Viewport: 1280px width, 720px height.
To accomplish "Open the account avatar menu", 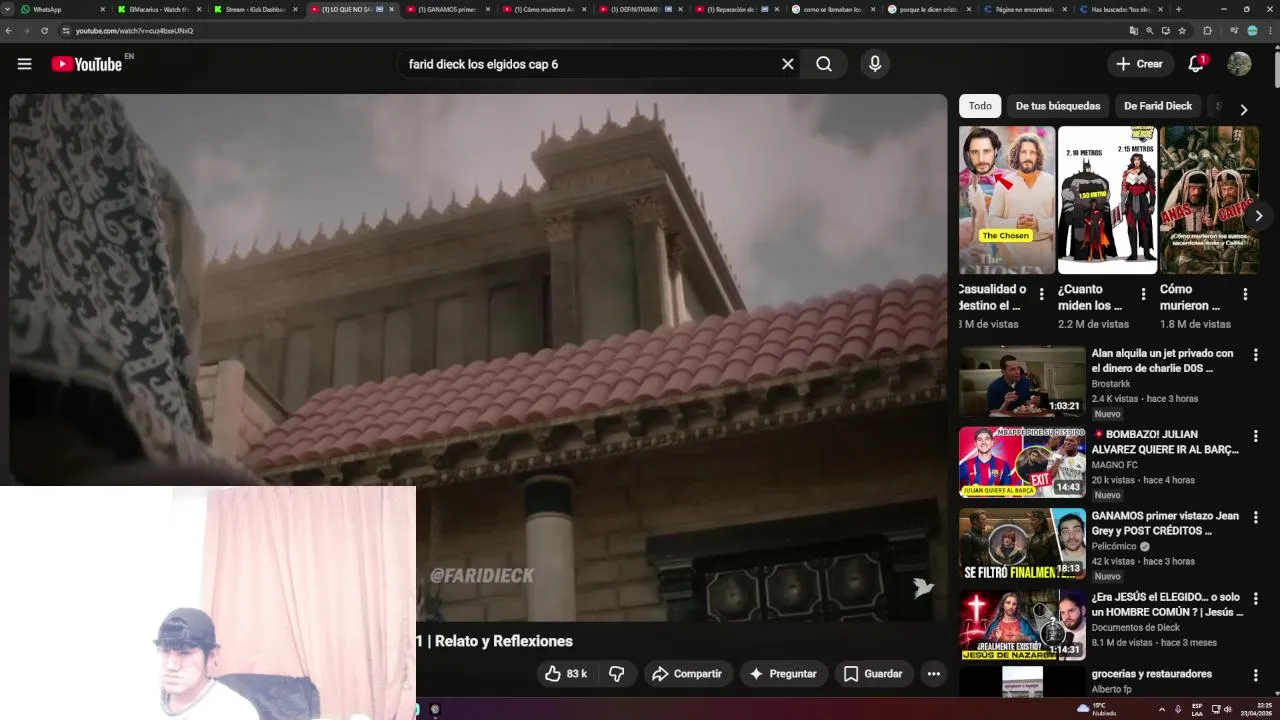I will click(1239, 64).
